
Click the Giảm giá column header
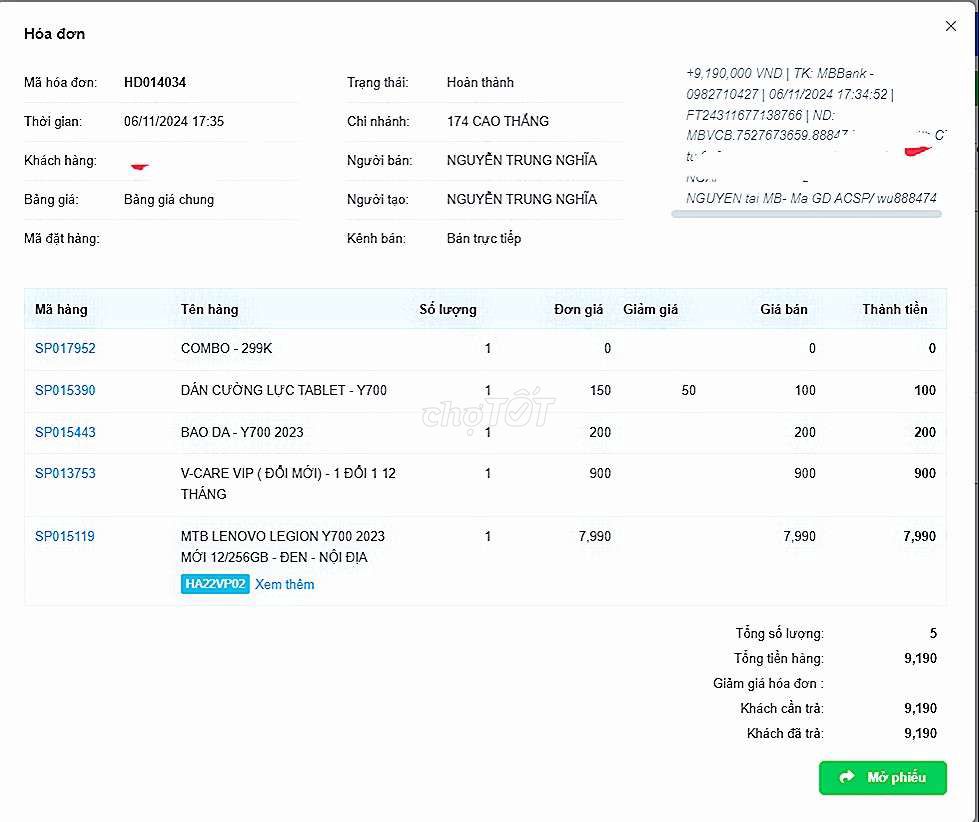651,309
